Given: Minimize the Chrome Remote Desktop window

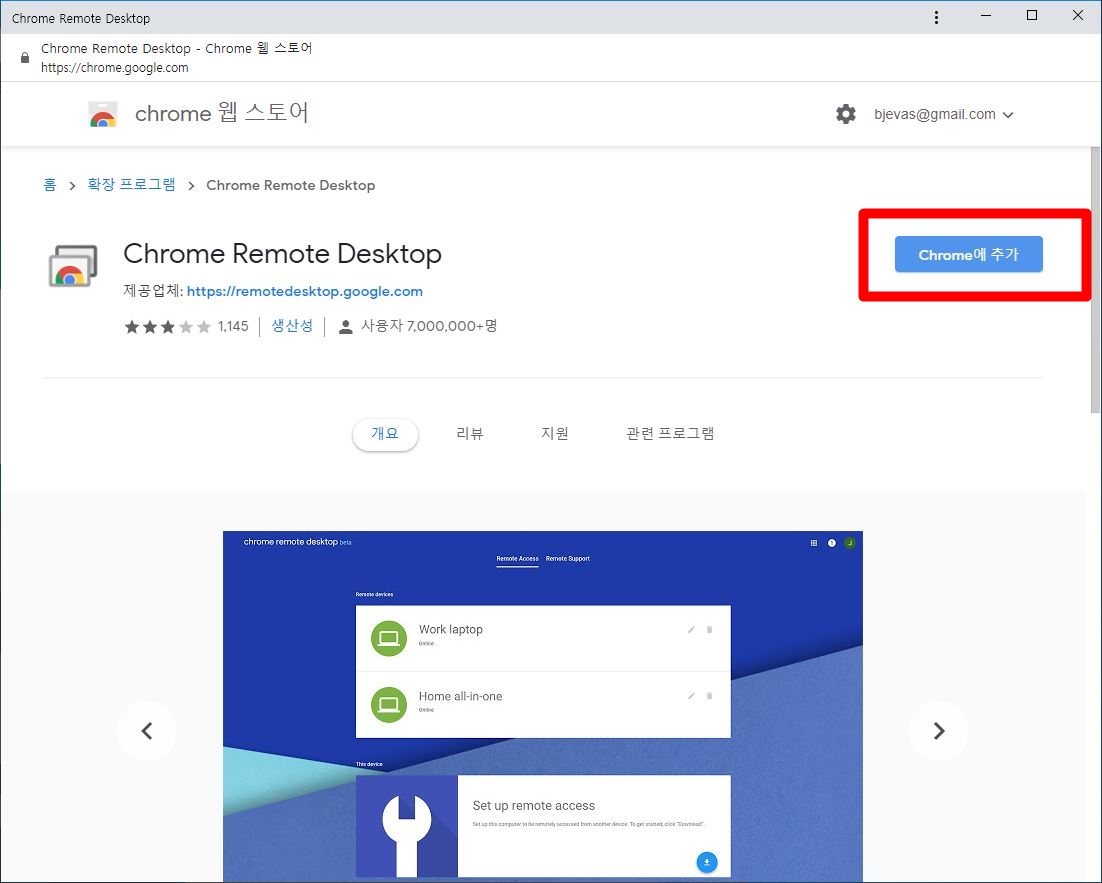Looking at the screenshot, I should pos(986,15).
